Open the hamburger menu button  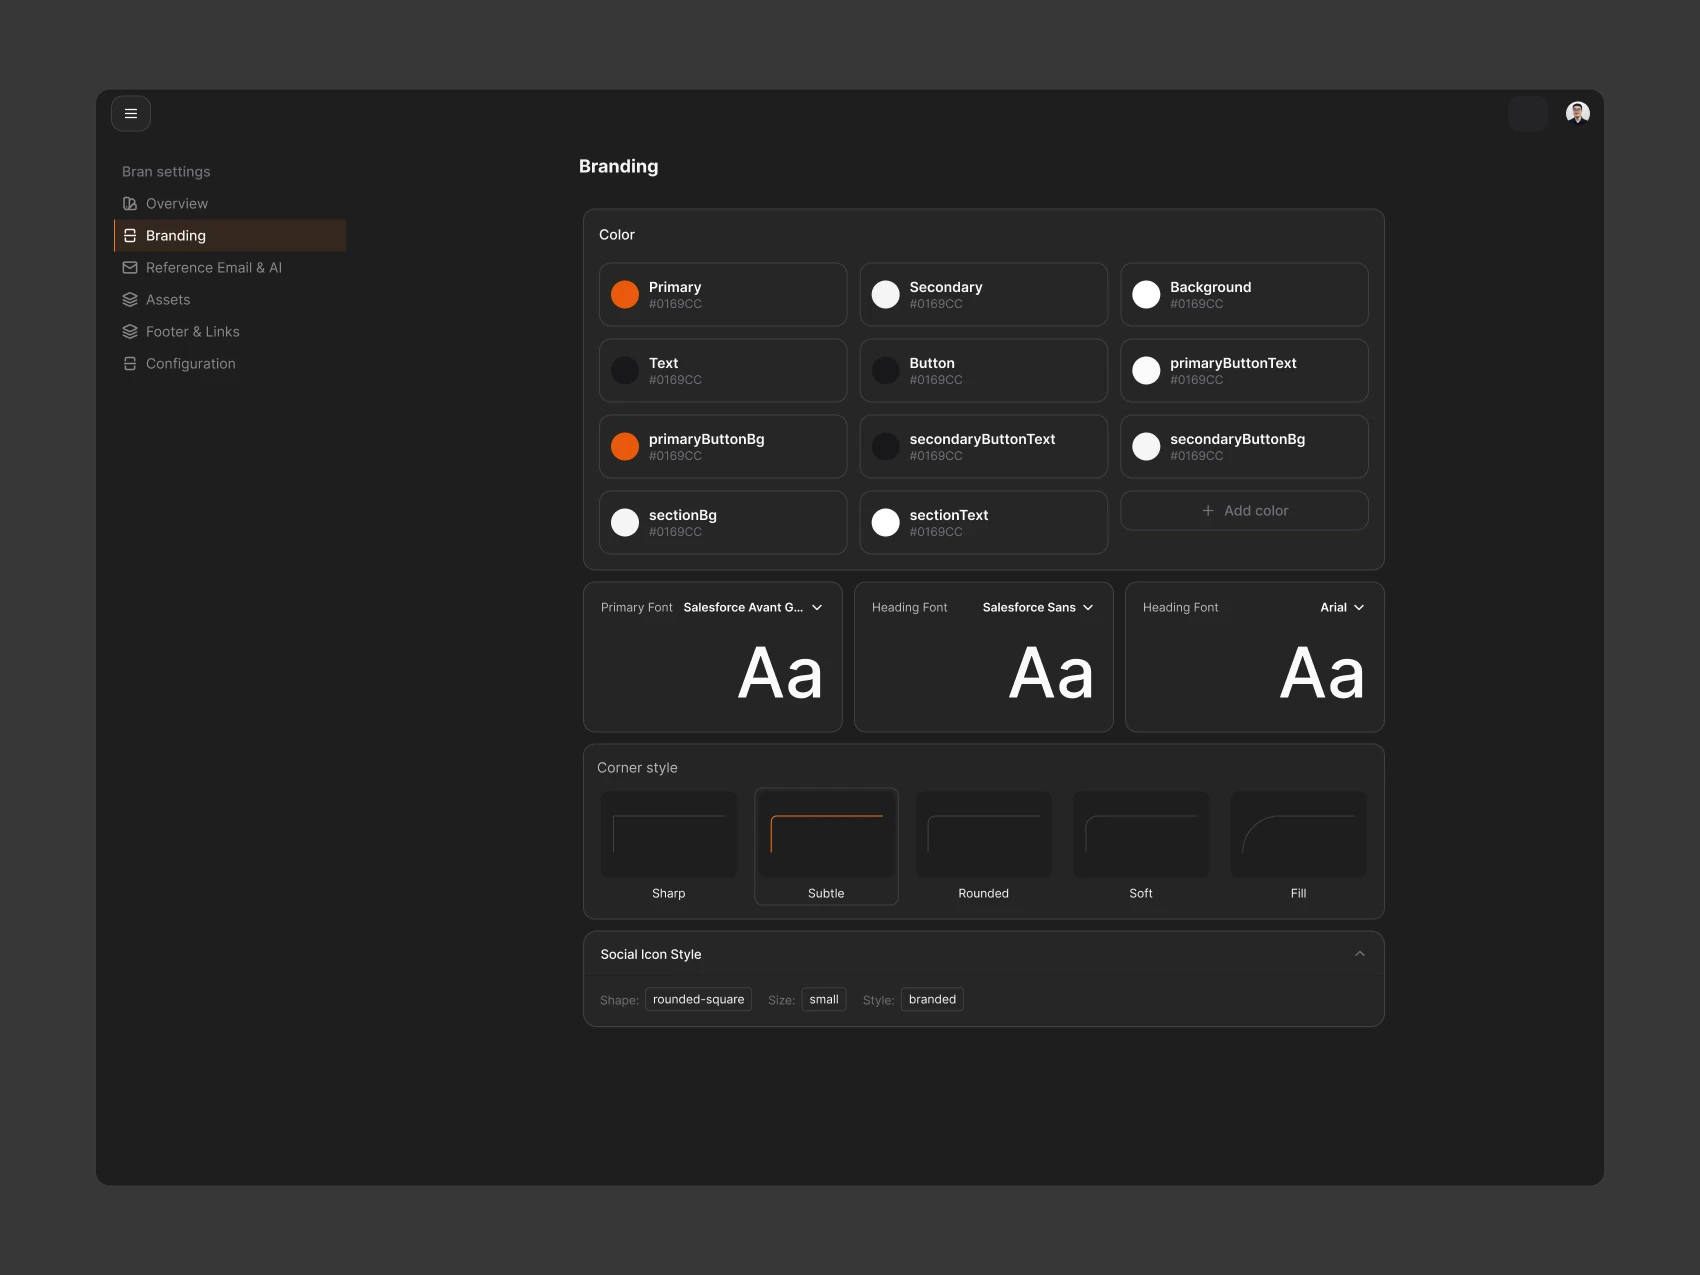click(x=131, y=114)
